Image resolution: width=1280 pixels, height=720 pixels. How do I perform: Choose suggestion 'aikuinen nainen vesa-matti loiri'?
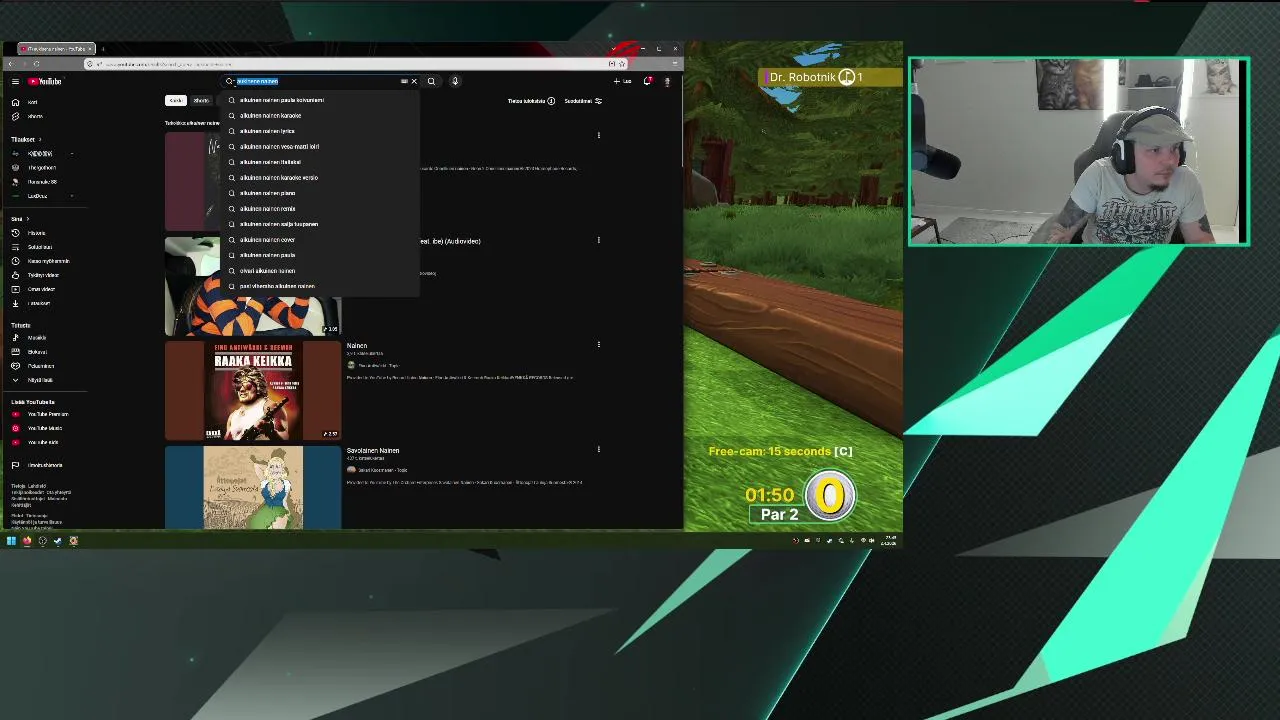click(x=319, y=147)
